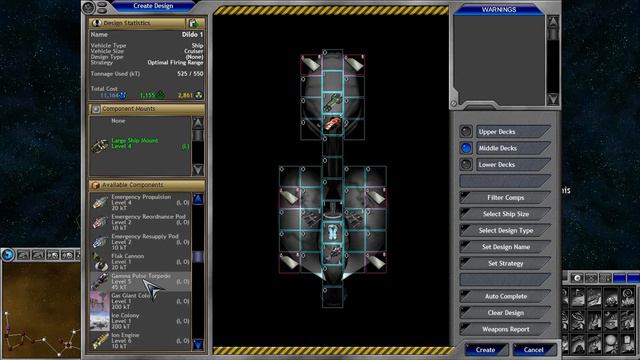640x360 pixels.
Task: Select the Emergency Resonance Pod icon
Action: [100, 222]
